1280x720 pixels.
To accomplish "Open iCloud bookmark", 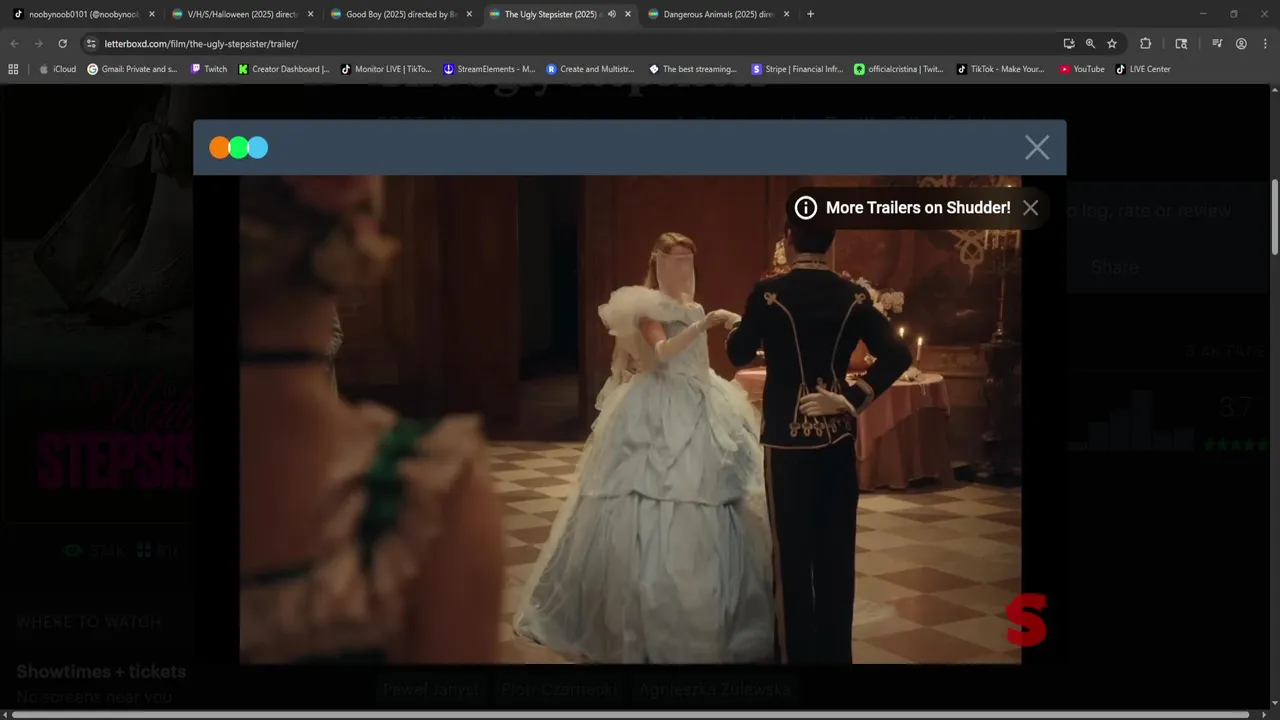I will pyautogui.click(x=58, y=69).
